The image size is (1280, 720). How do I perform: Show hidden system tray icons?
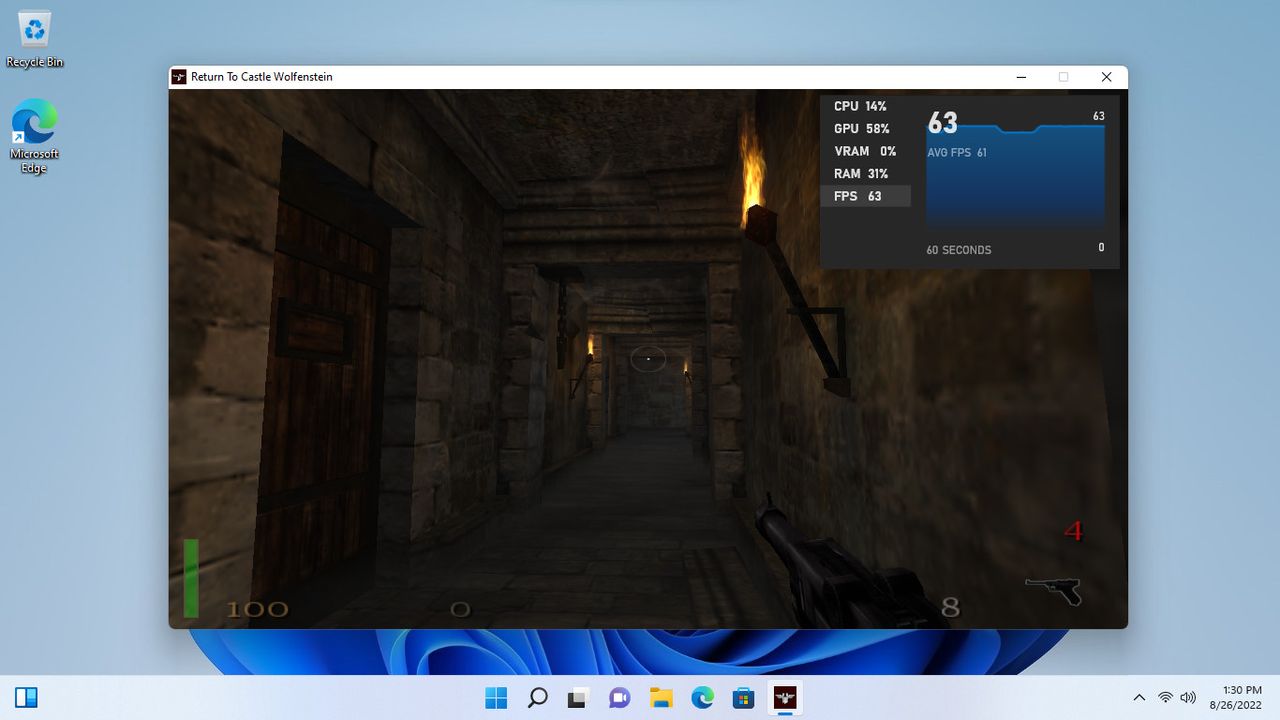click(x=1139, y=698)
